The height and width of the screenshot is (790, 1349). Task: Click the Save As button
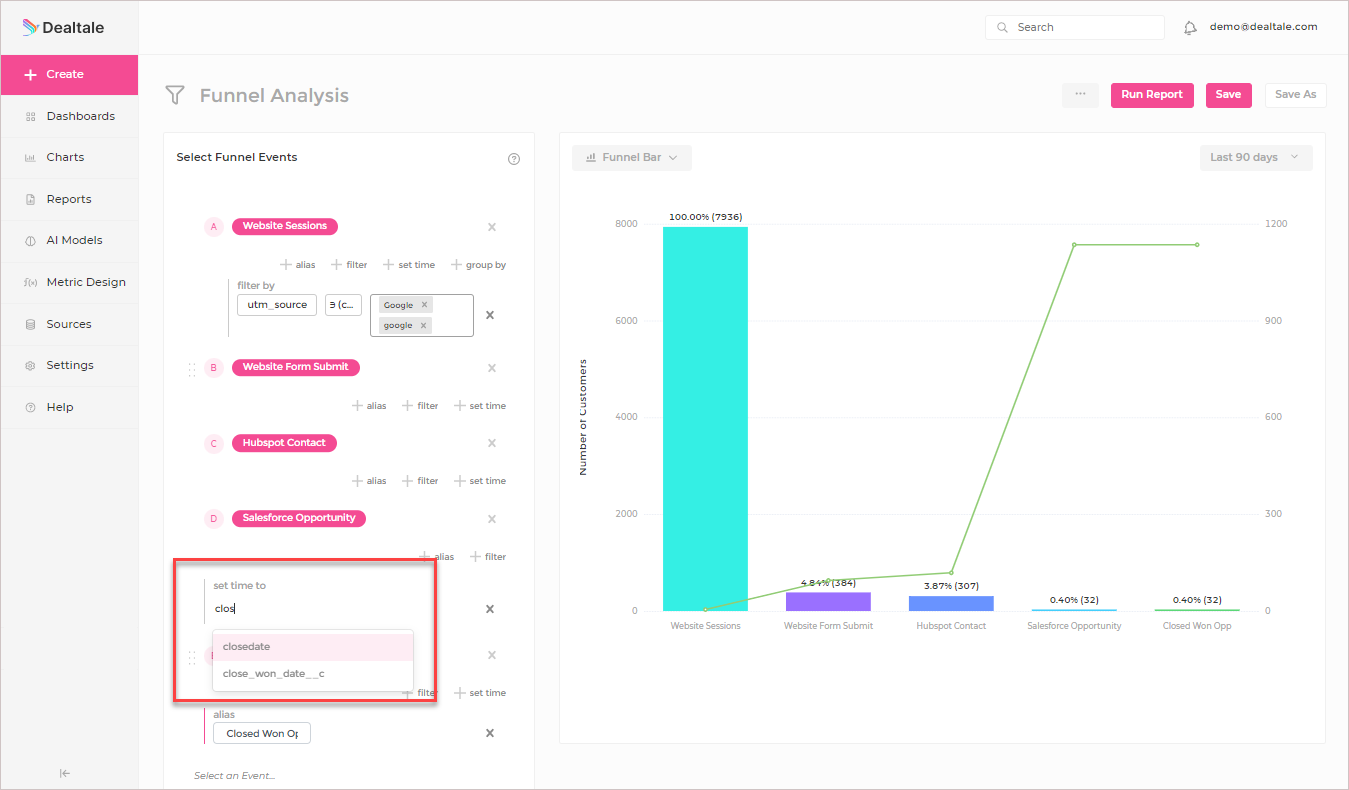pyautogui.click(x=1296, y=95)
